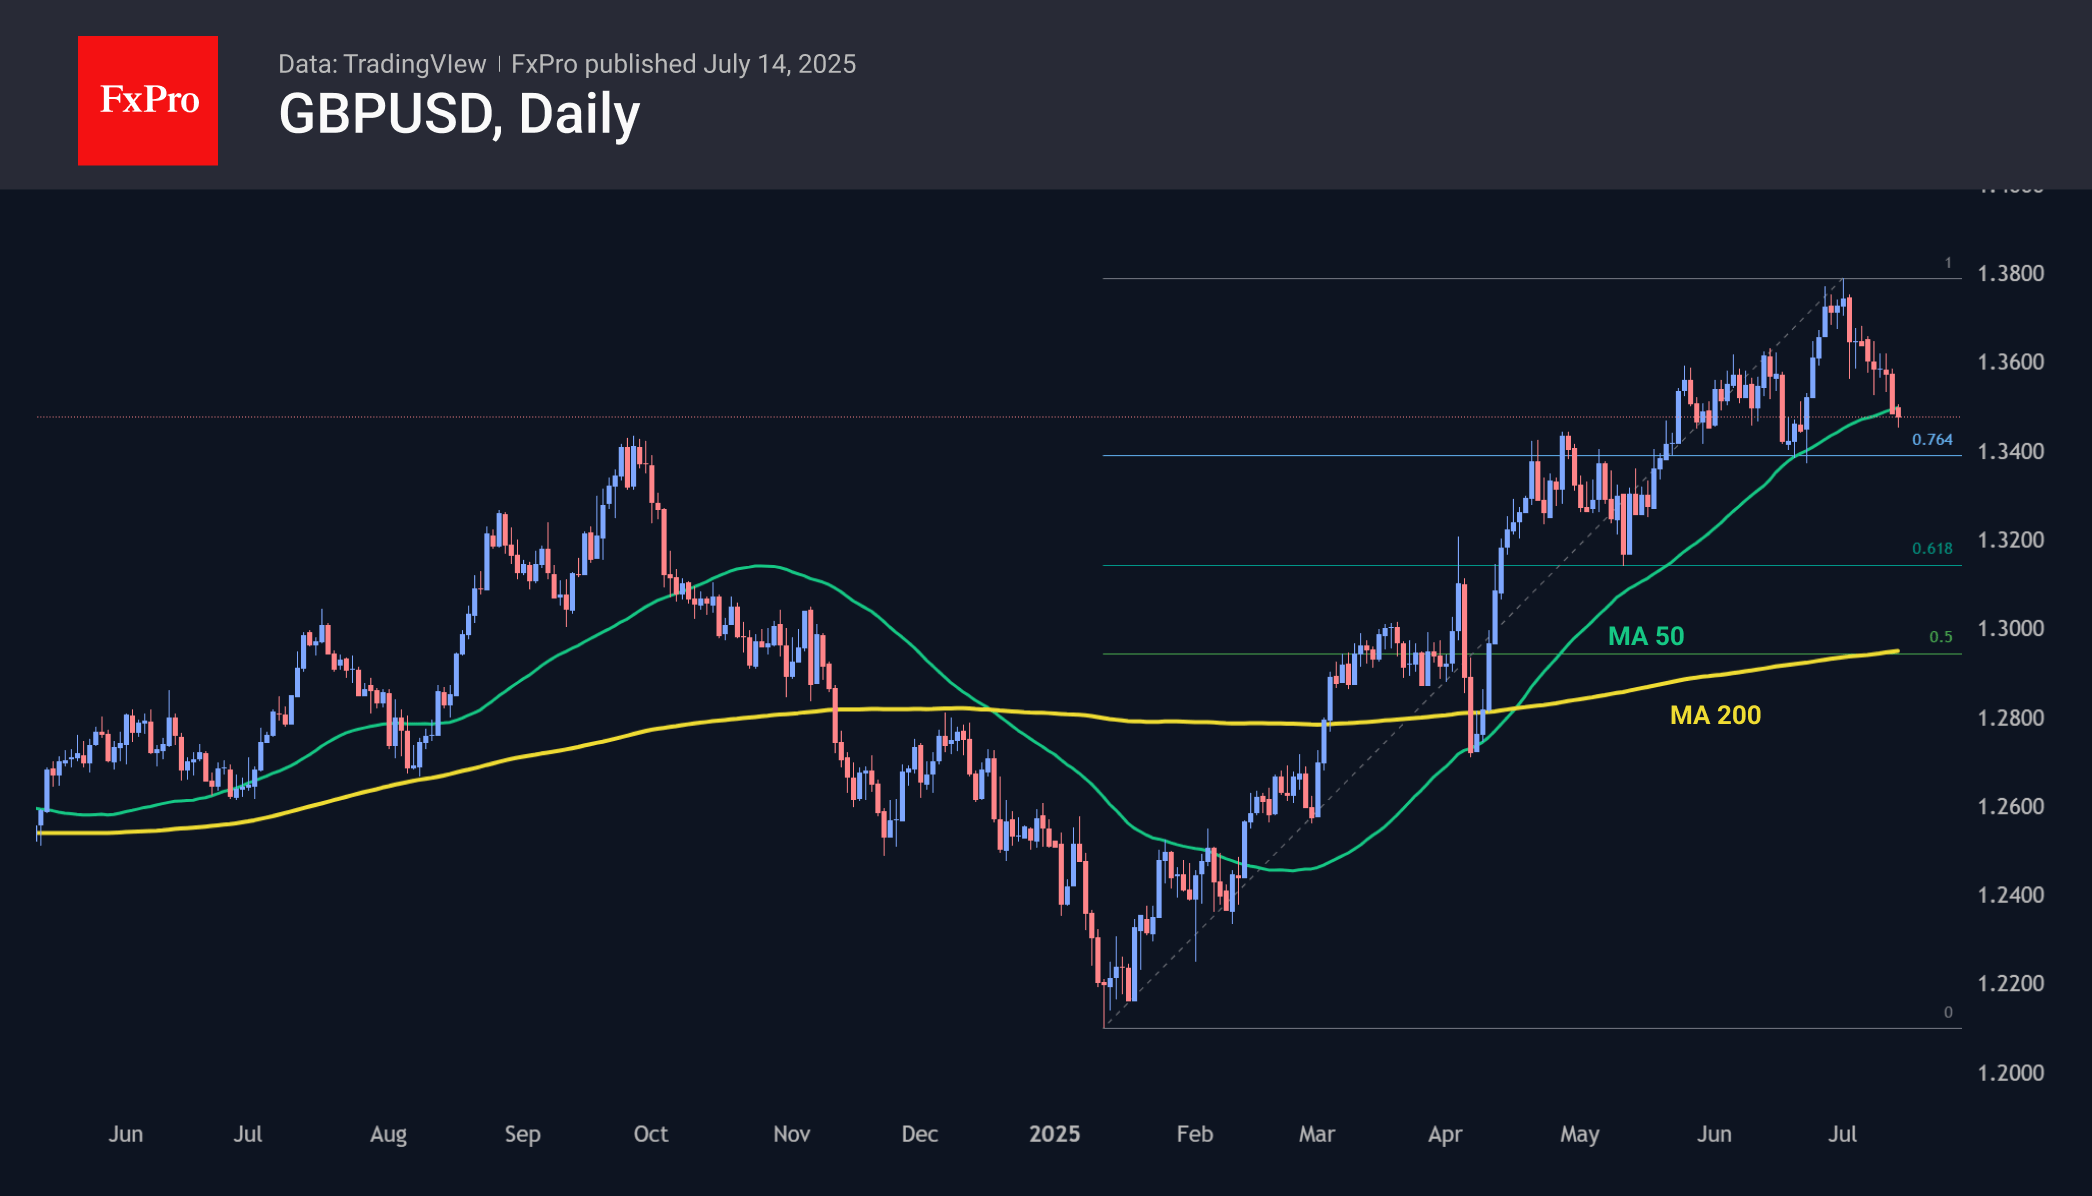The image size is (2092, 1196).
Task: Click the Fibonacci level 1 line label
Action: [1947, 263]
